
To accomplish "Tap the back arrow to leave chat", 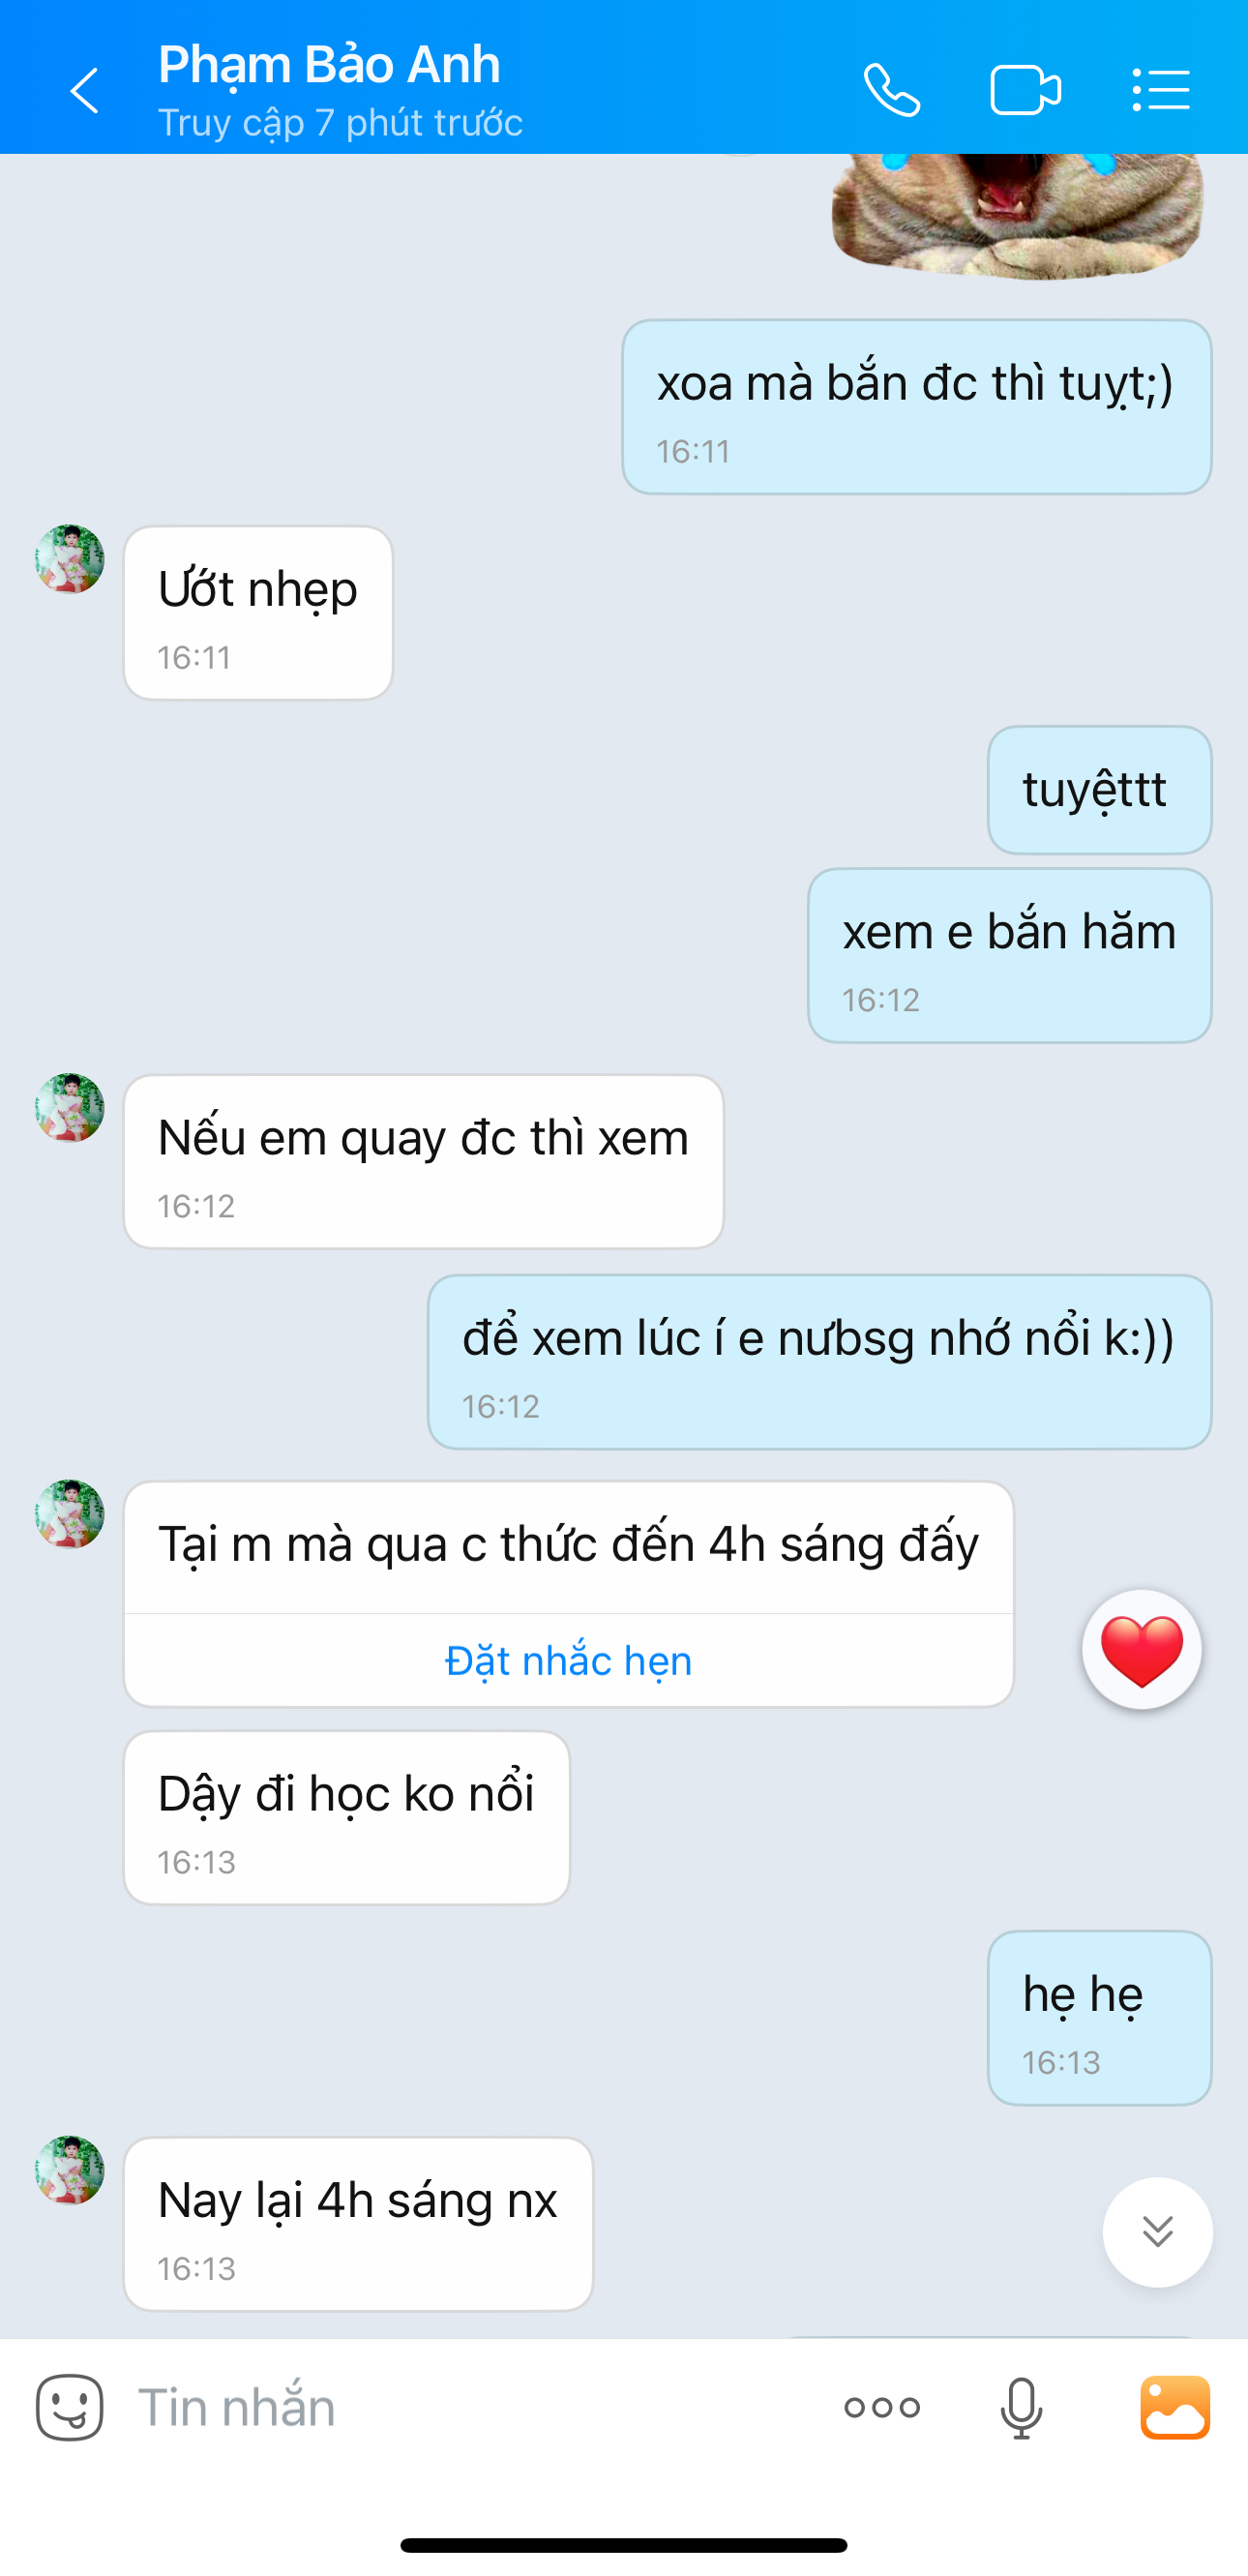I will (x=85, y=91).
